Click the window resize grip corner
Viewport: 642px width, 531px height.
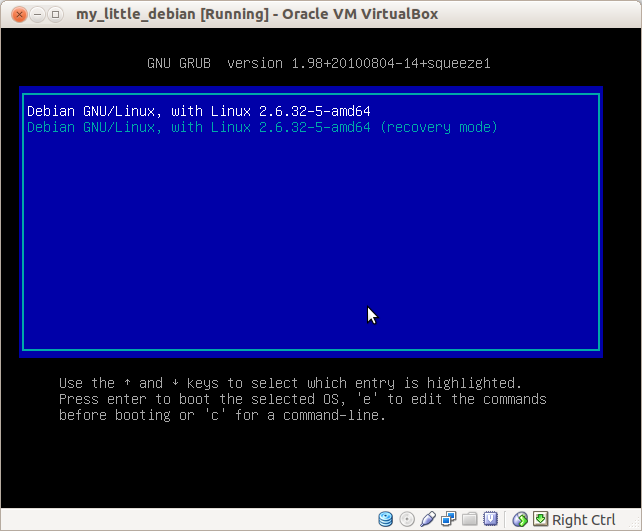(636, 524)
